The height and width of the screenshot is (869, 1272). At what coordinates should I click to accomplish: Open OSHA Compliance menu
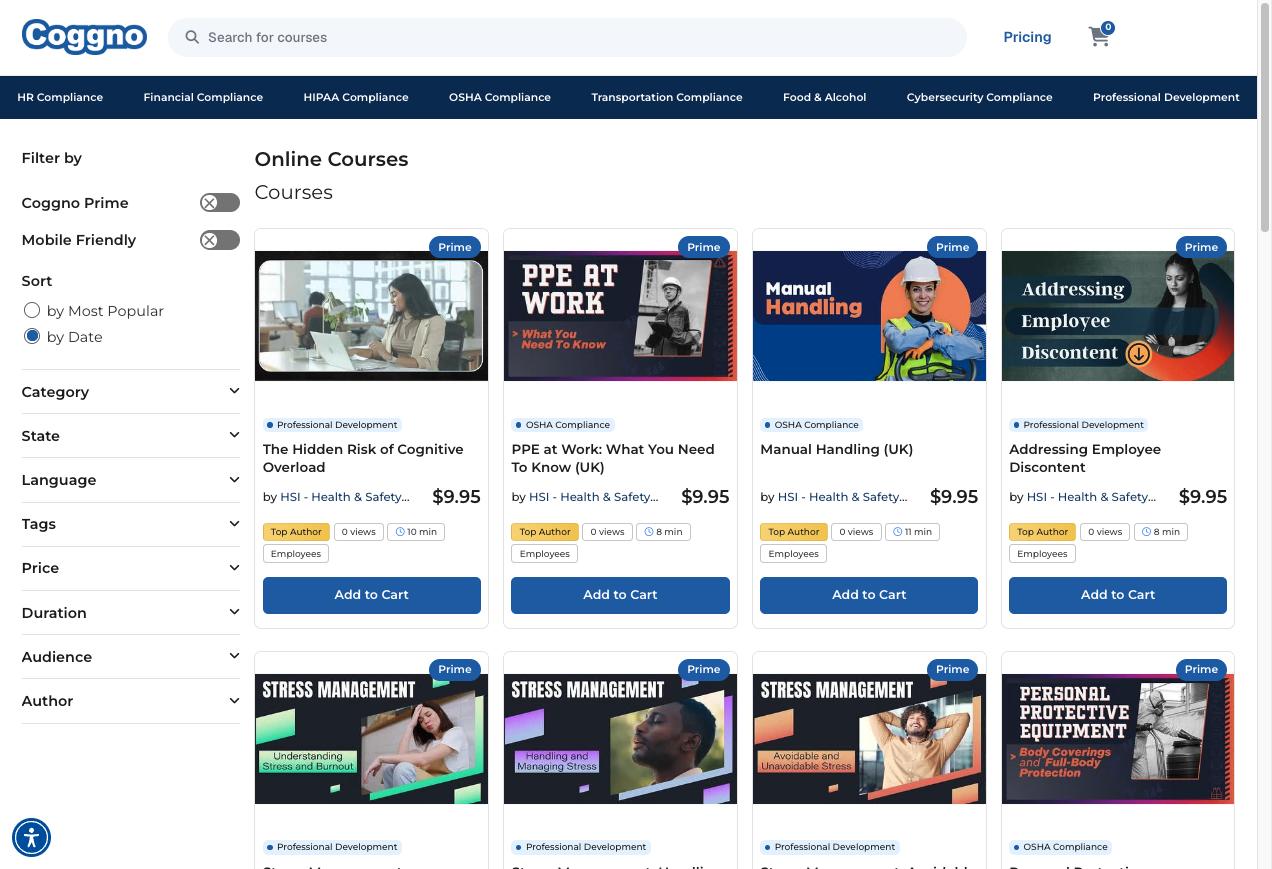tap(500, 97)
